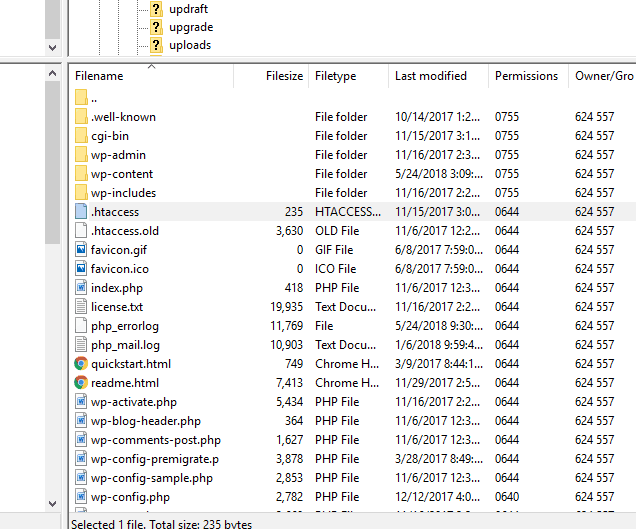This screenshot has width=636, height=529.
Task: Select the upgrade tree item label
Action: pos(191,27)
